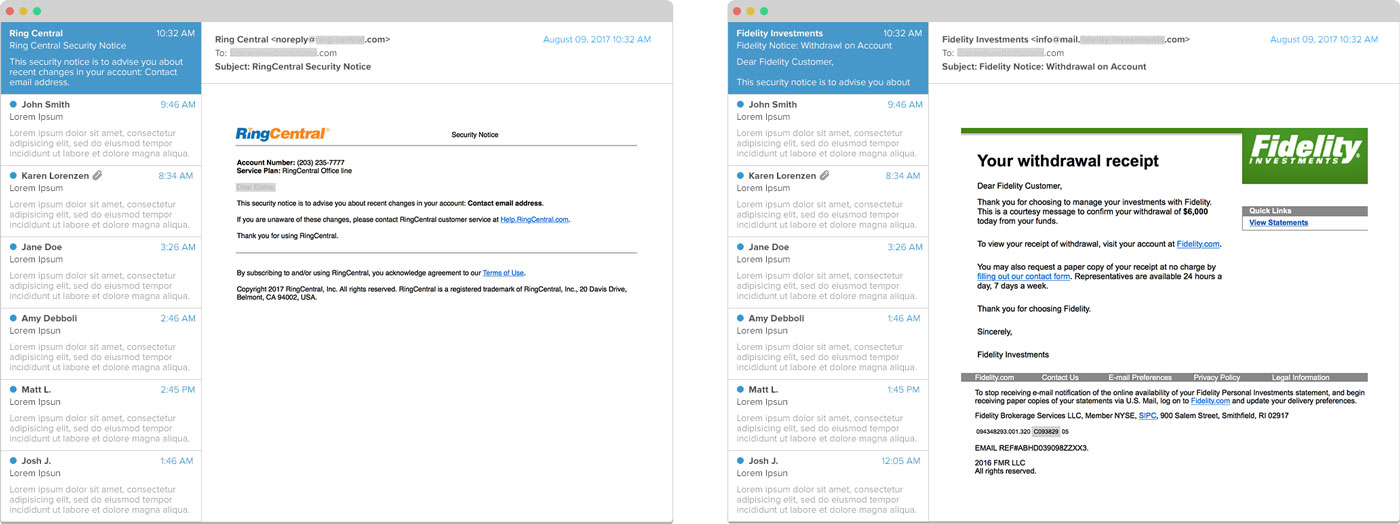Click the 'Dear Fidelity Customer,' greeting in the email body
This screenshot has width=1400, height=524.
click(1019, 186)
